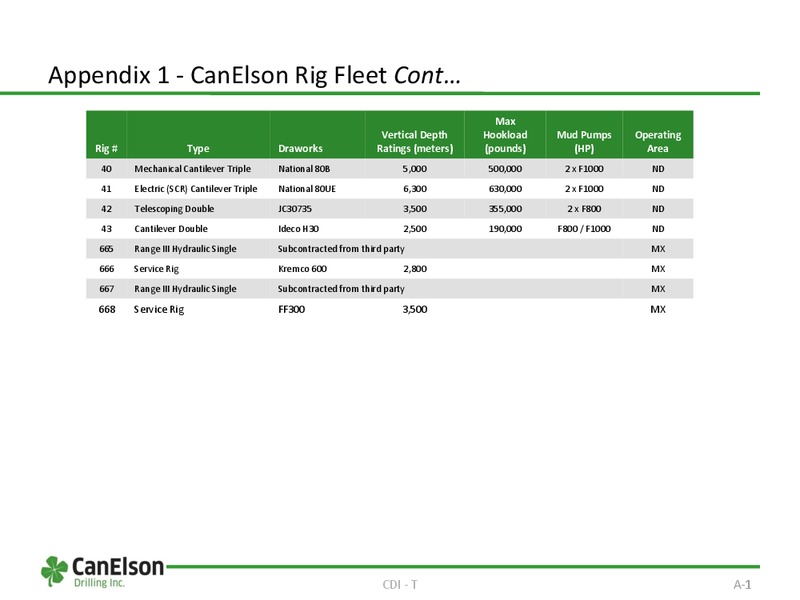The height and width of the screenshot is (600, 800).
Task: Select 'Electric (SCR) Cantilever Triple' cell
Action: pos(195,189)
